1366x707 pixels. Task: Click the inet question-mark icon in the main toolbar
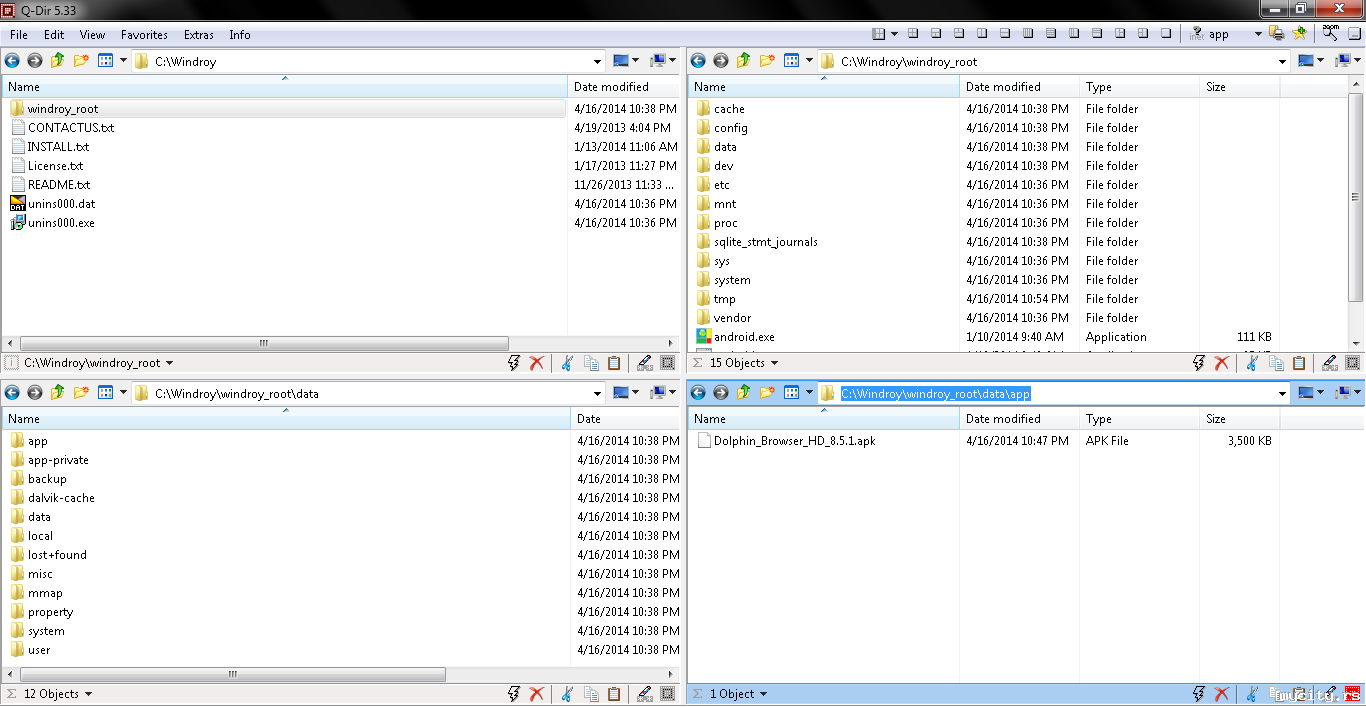click(1196, 33)
